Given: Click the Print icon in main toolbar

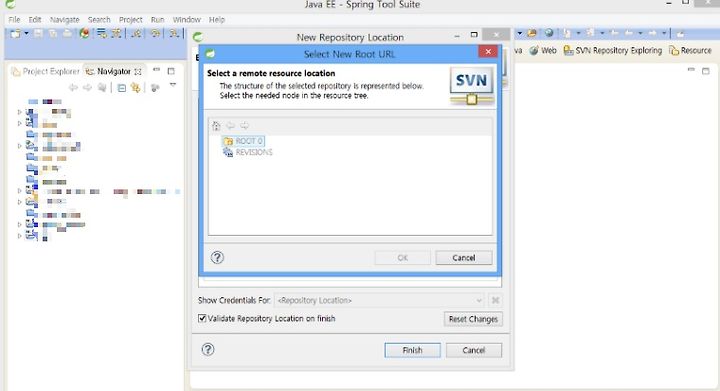Looking at the screenshot, I should click(x=68, y=34).
